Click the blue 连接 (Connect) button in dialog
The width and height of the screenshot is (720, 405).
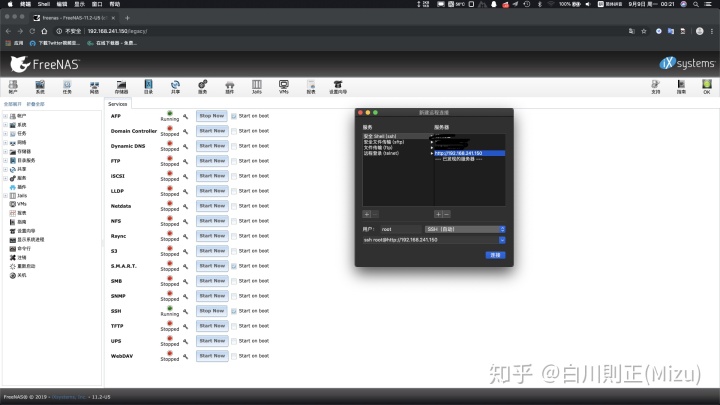point(495,255)
